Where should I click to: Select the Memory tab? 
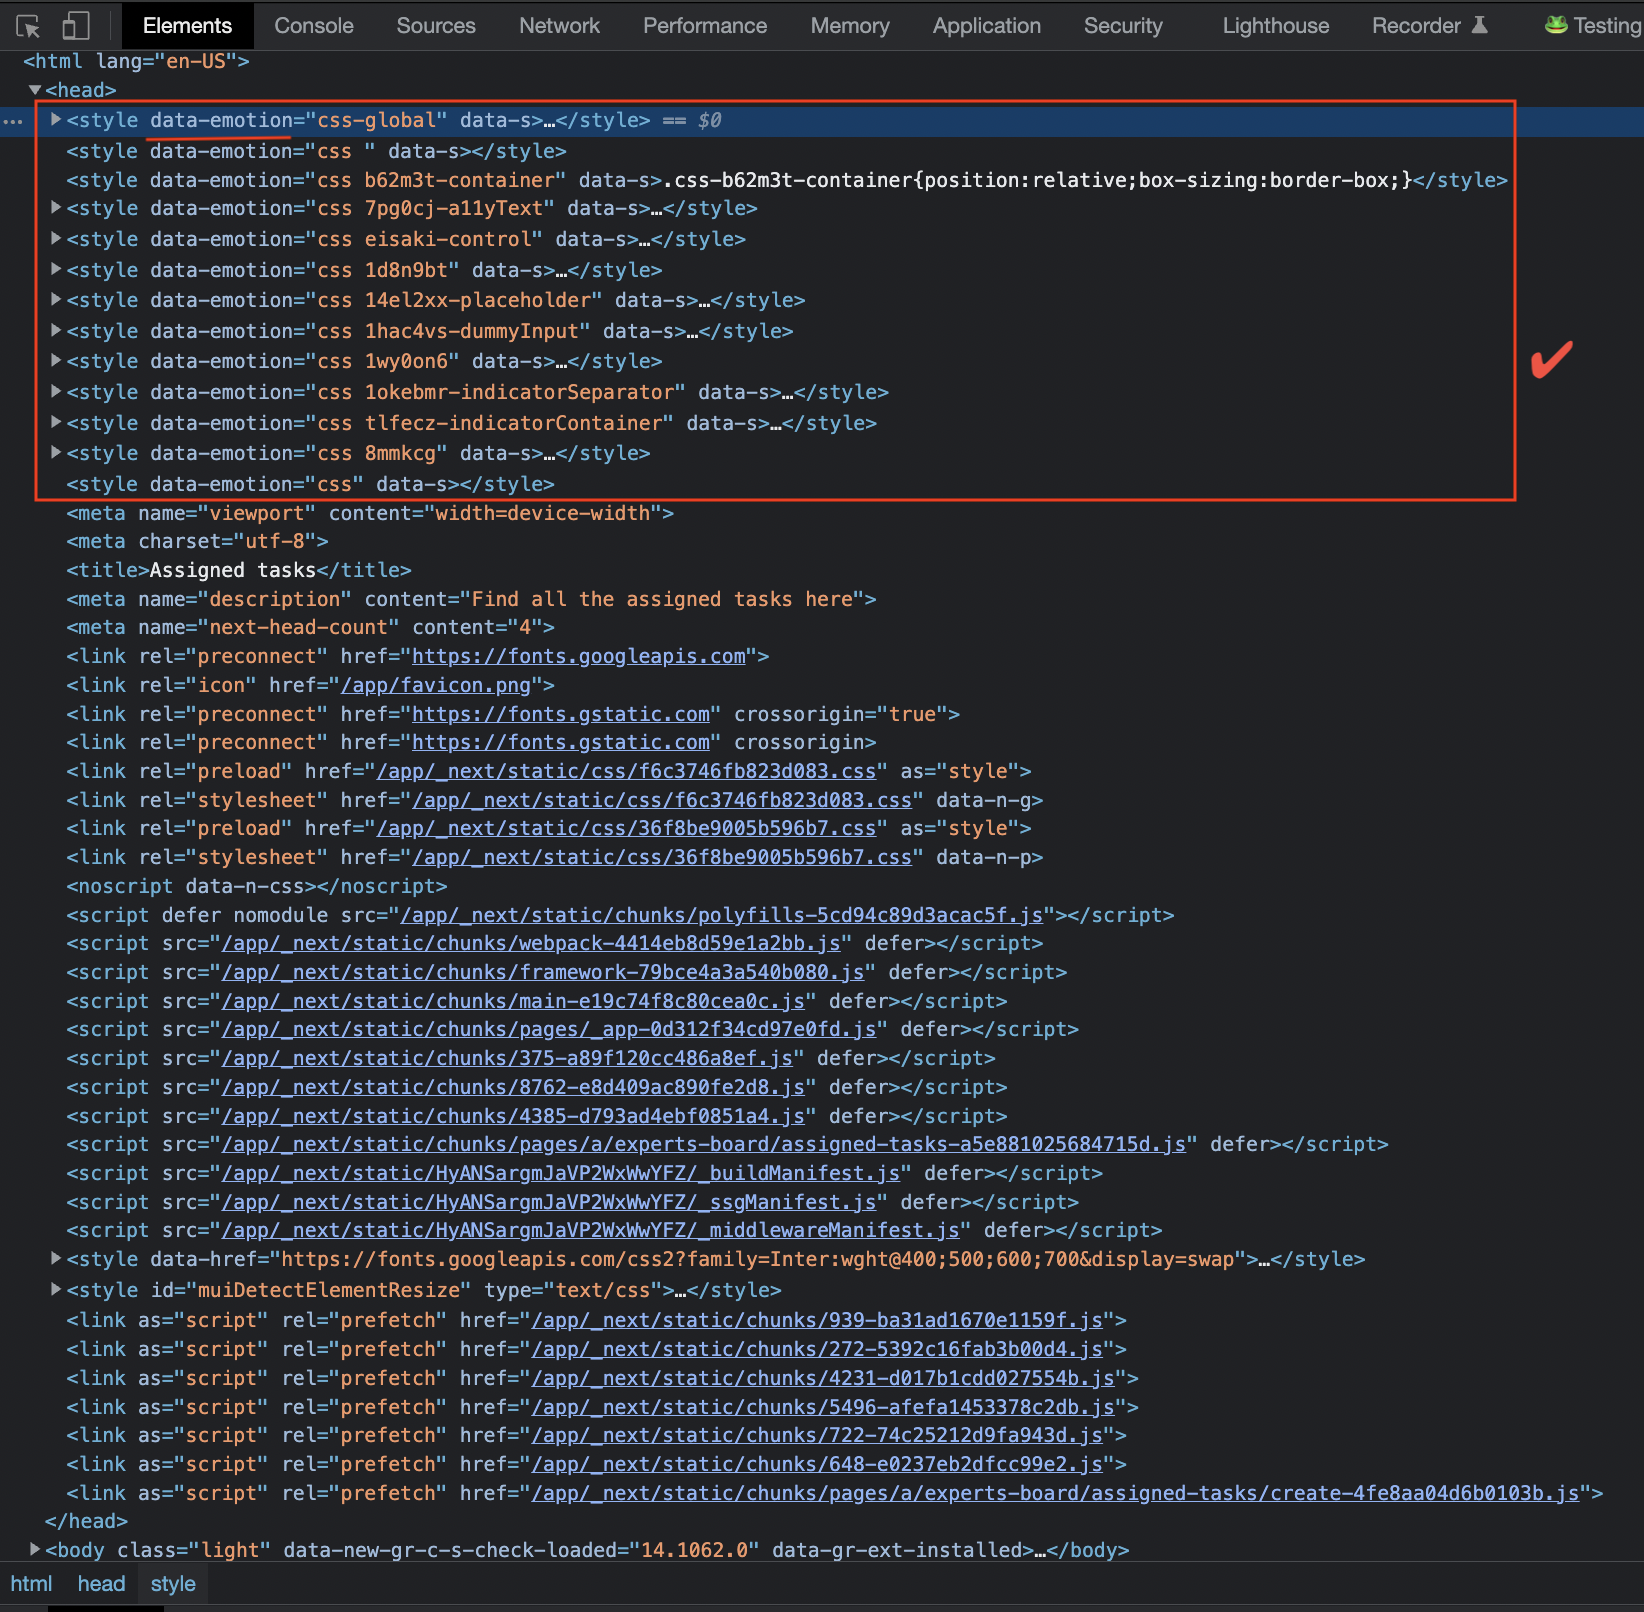(849, 25)
